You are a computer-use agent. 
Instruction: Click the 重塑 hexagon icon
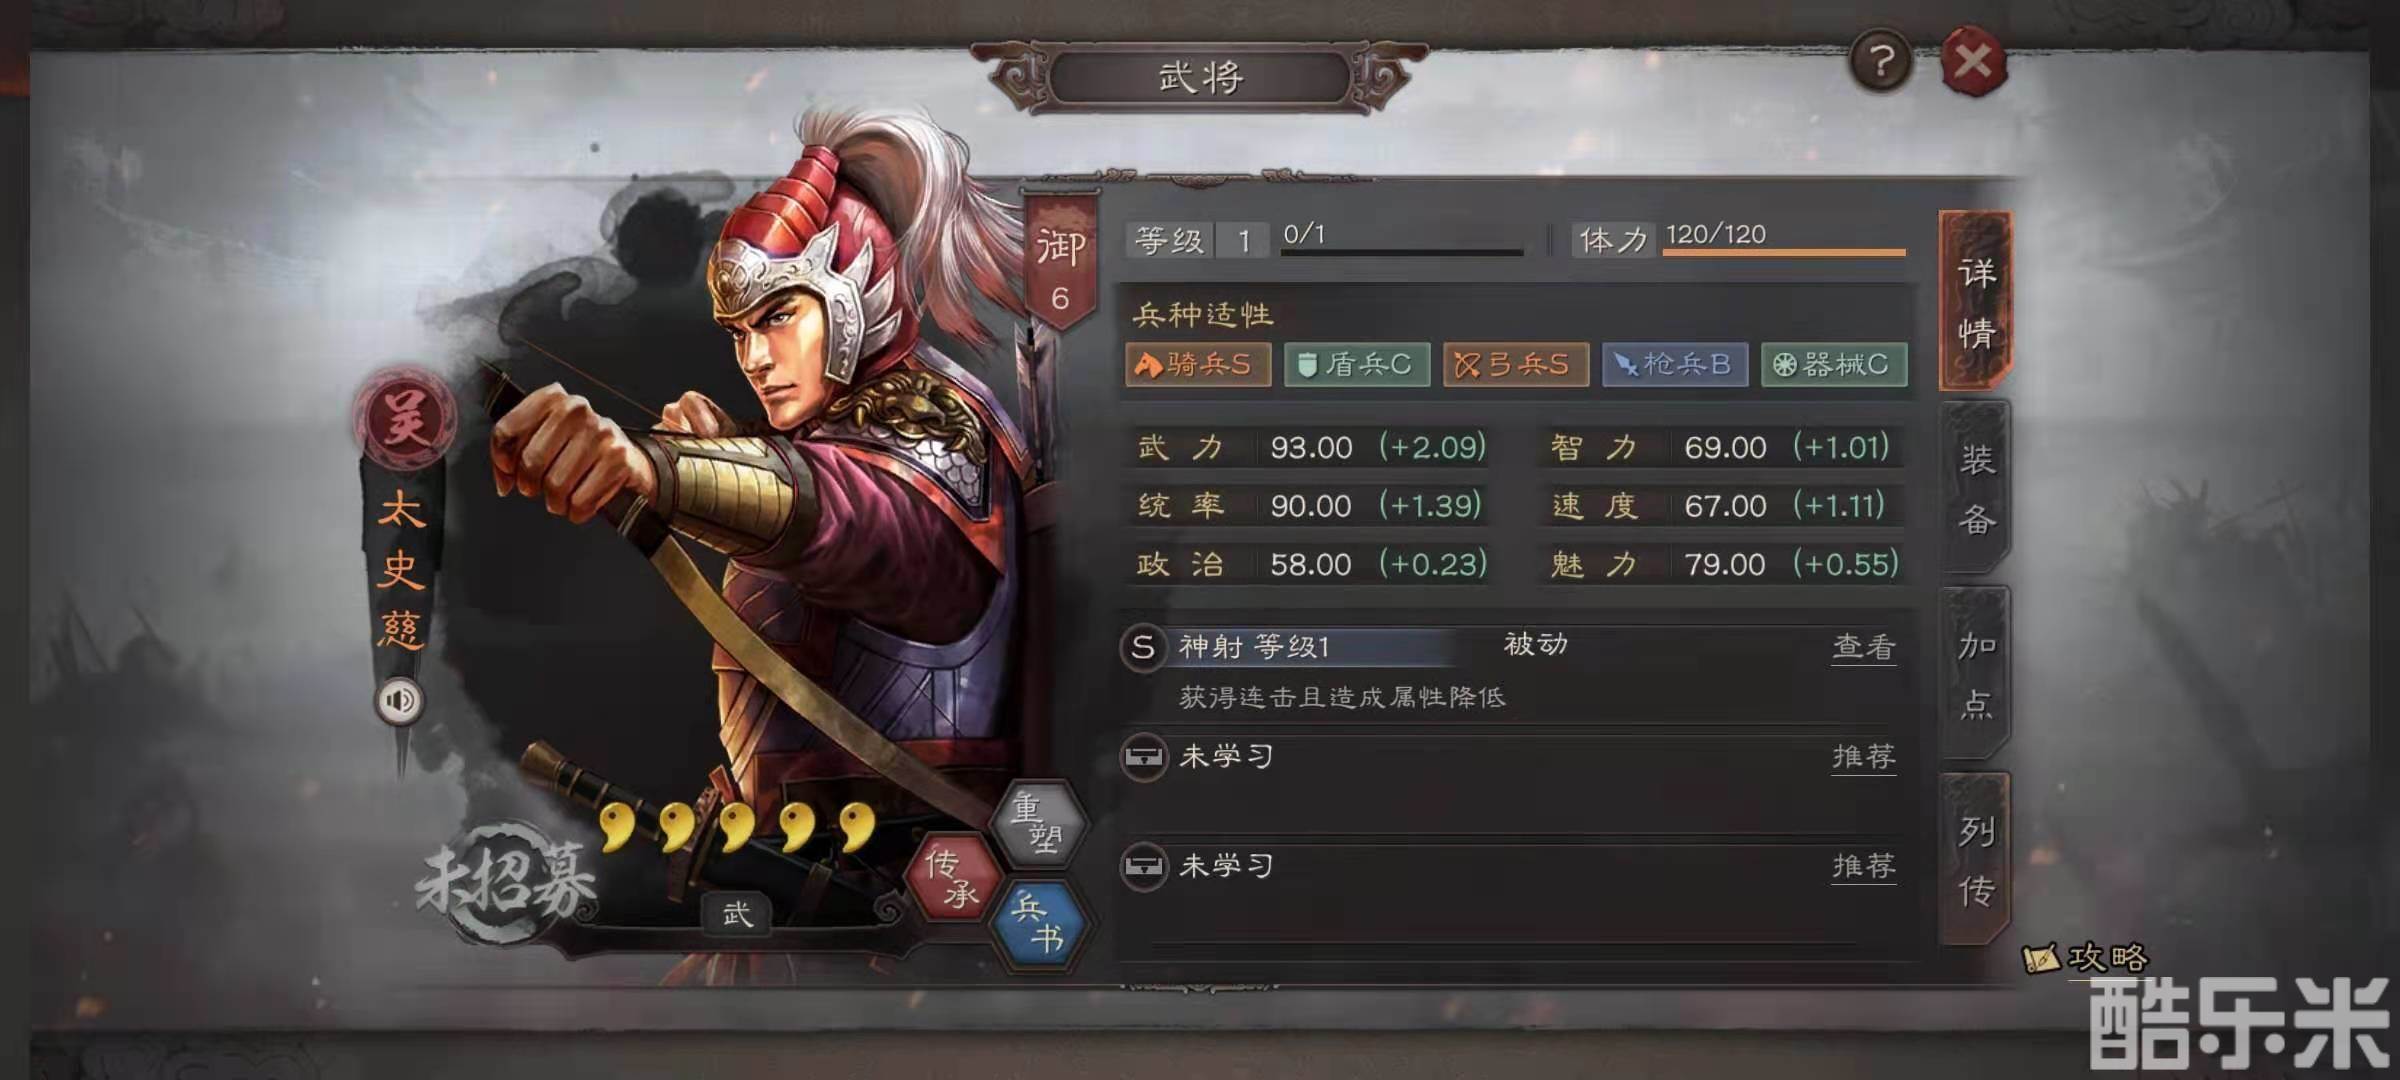pyautogui.click(x=1038, y=822)
